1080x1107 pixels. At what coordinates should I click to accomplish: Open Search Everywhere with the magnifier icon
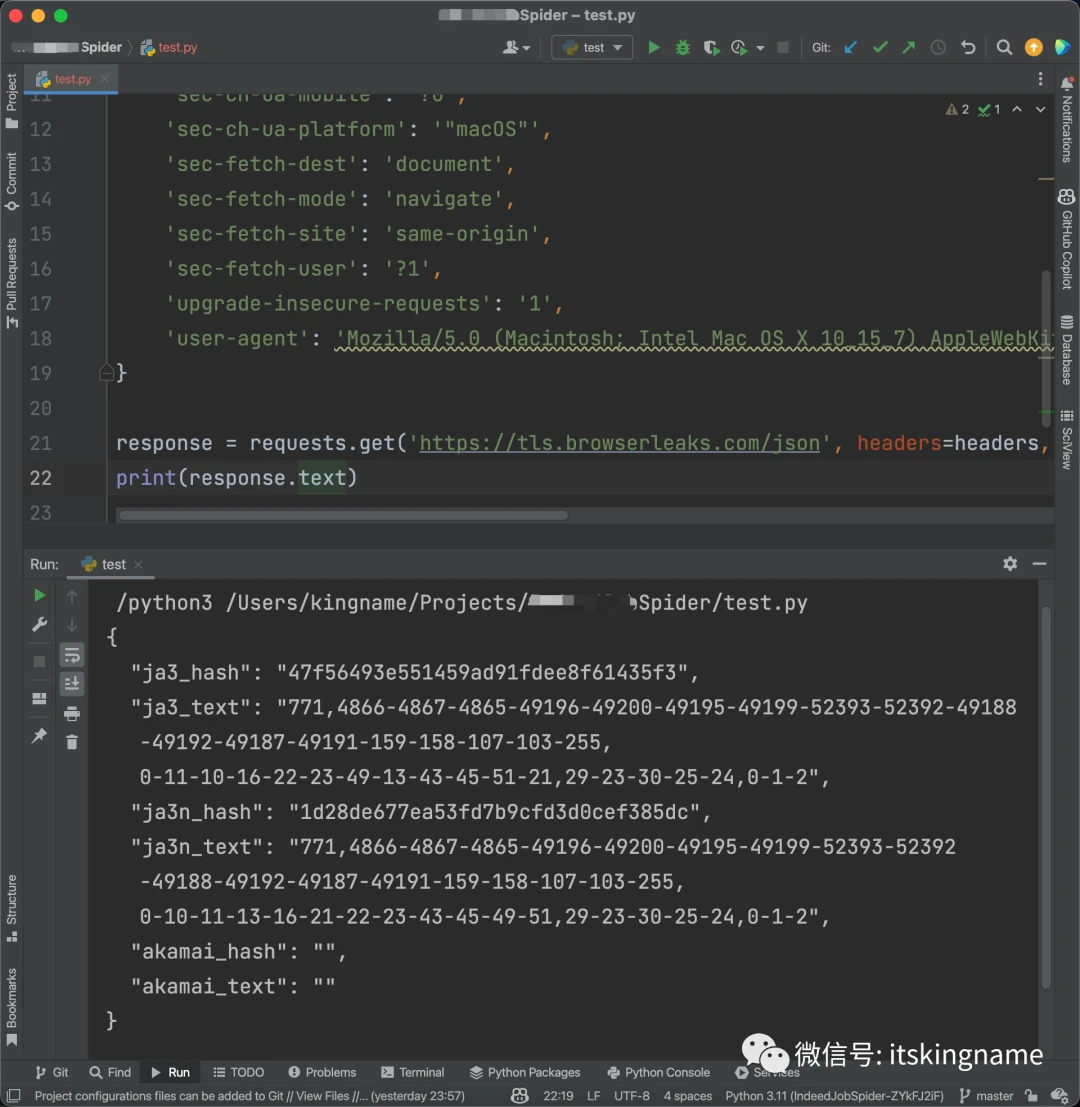(x=1004, y=47)
